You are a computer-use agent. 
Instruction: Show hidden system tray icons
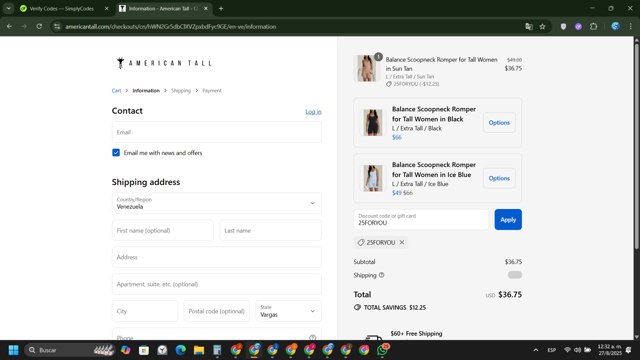[536, 350]
